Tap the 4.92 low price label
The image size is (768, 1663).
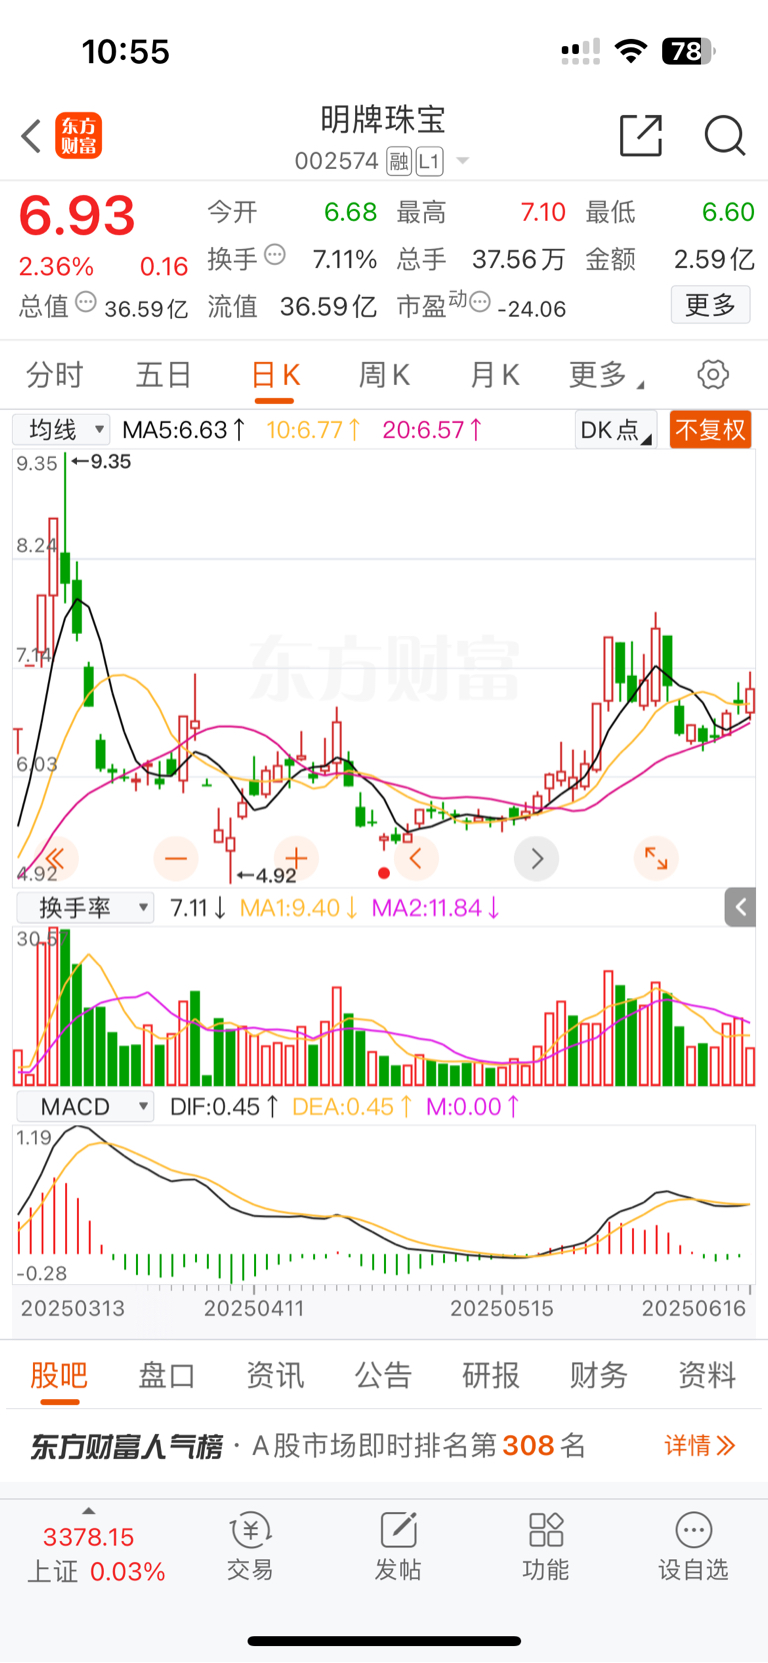[267, 876]
